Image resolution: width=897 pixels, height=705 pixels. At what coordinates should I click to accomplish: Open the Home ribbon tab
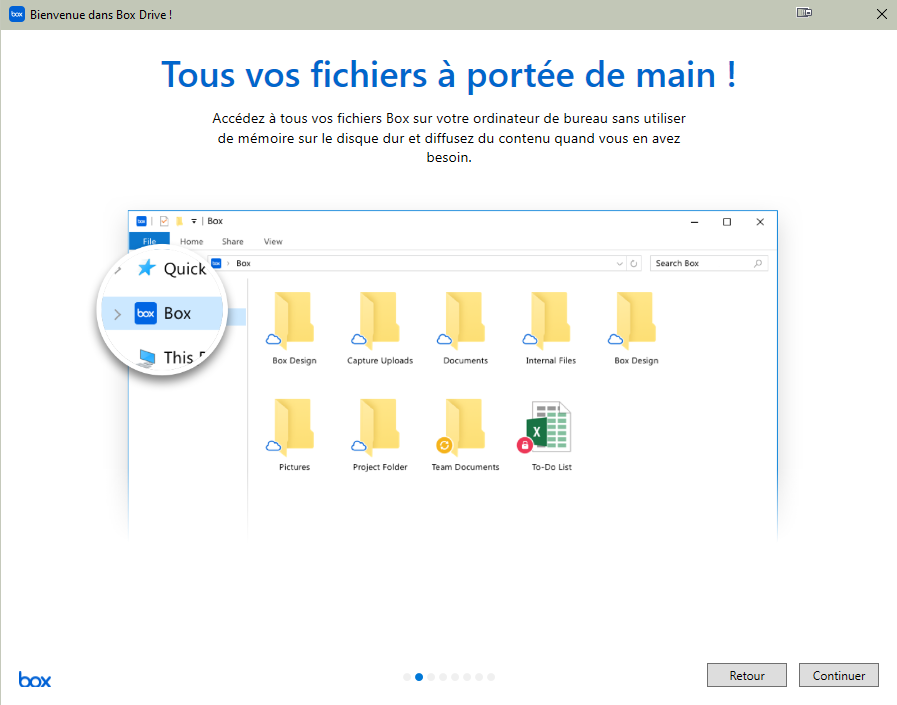(192, 241)
